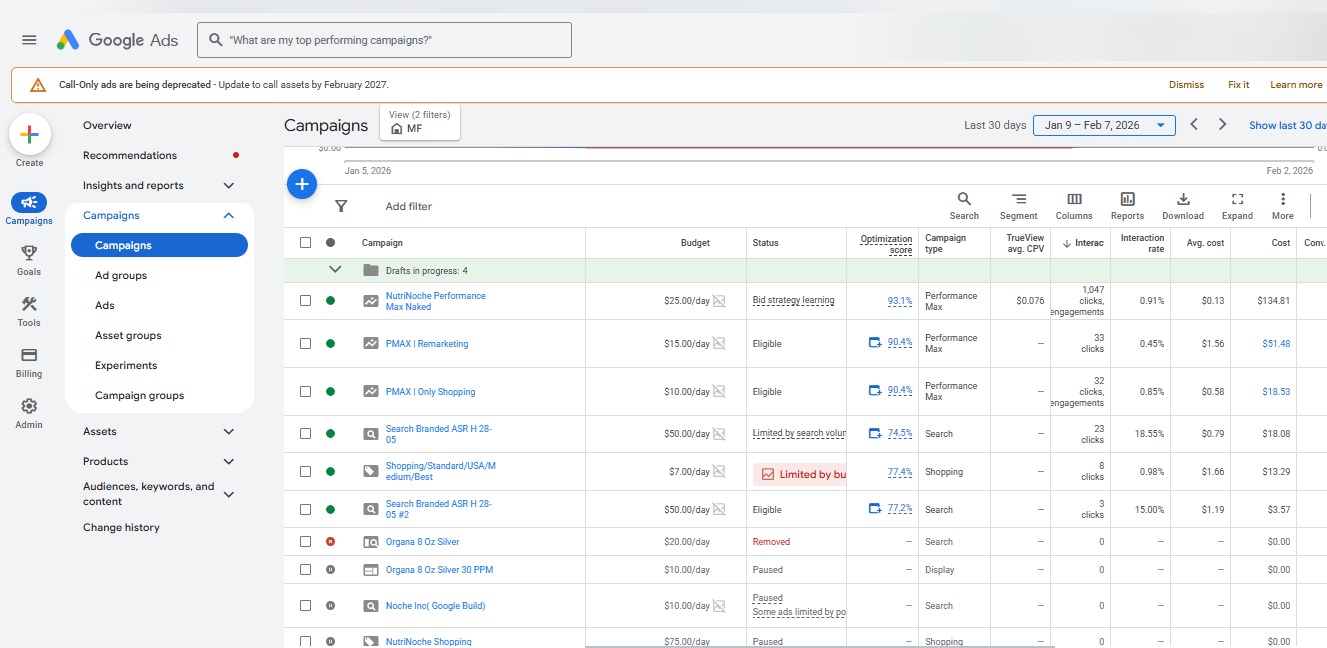Viewport: 1327px width, 648px height.
Task: Check Shopping/Standard/USA/Medium/Best row
Action: [x=305, y=472]
